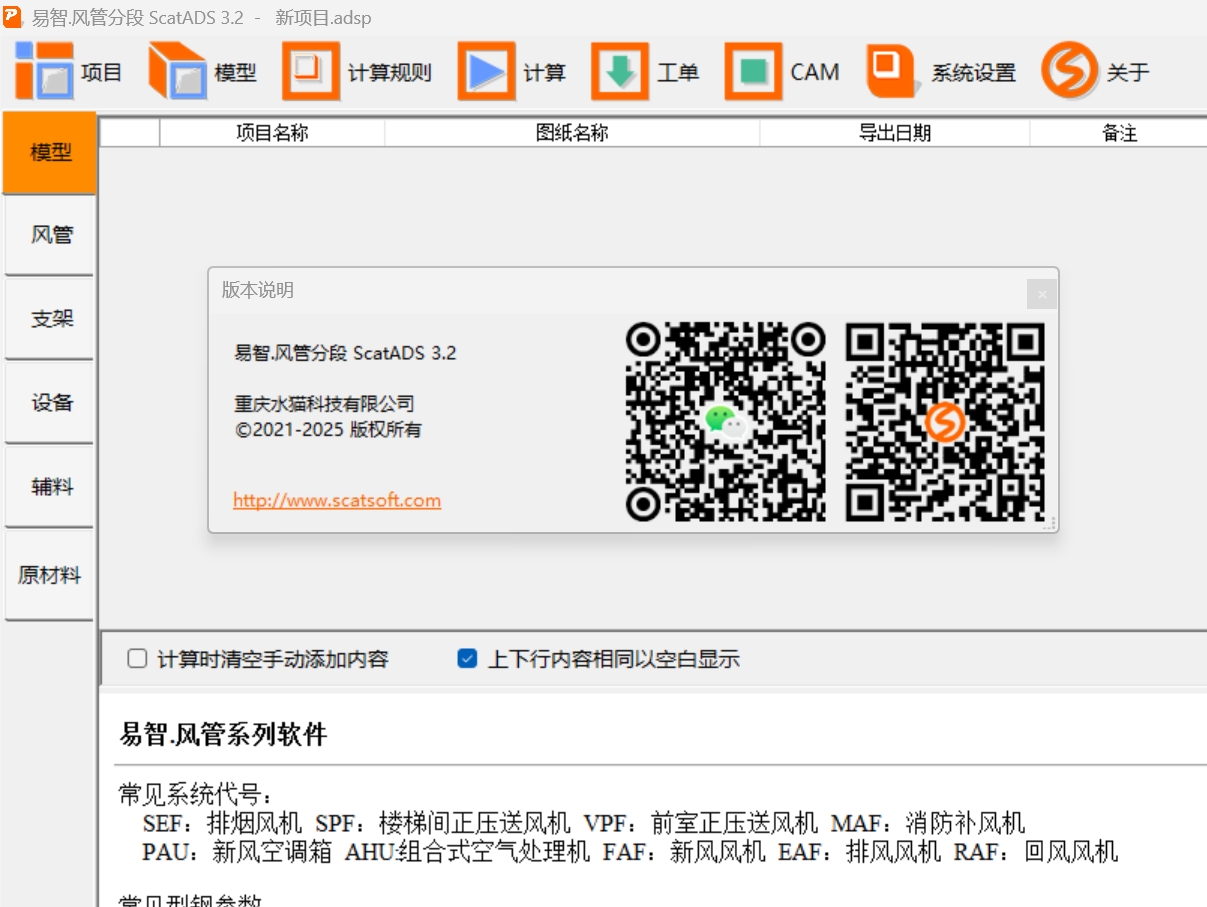The height and width of the screenshot is (907, 1207).
Task: Select the 辅料 side tab
Action: [51, 487]
